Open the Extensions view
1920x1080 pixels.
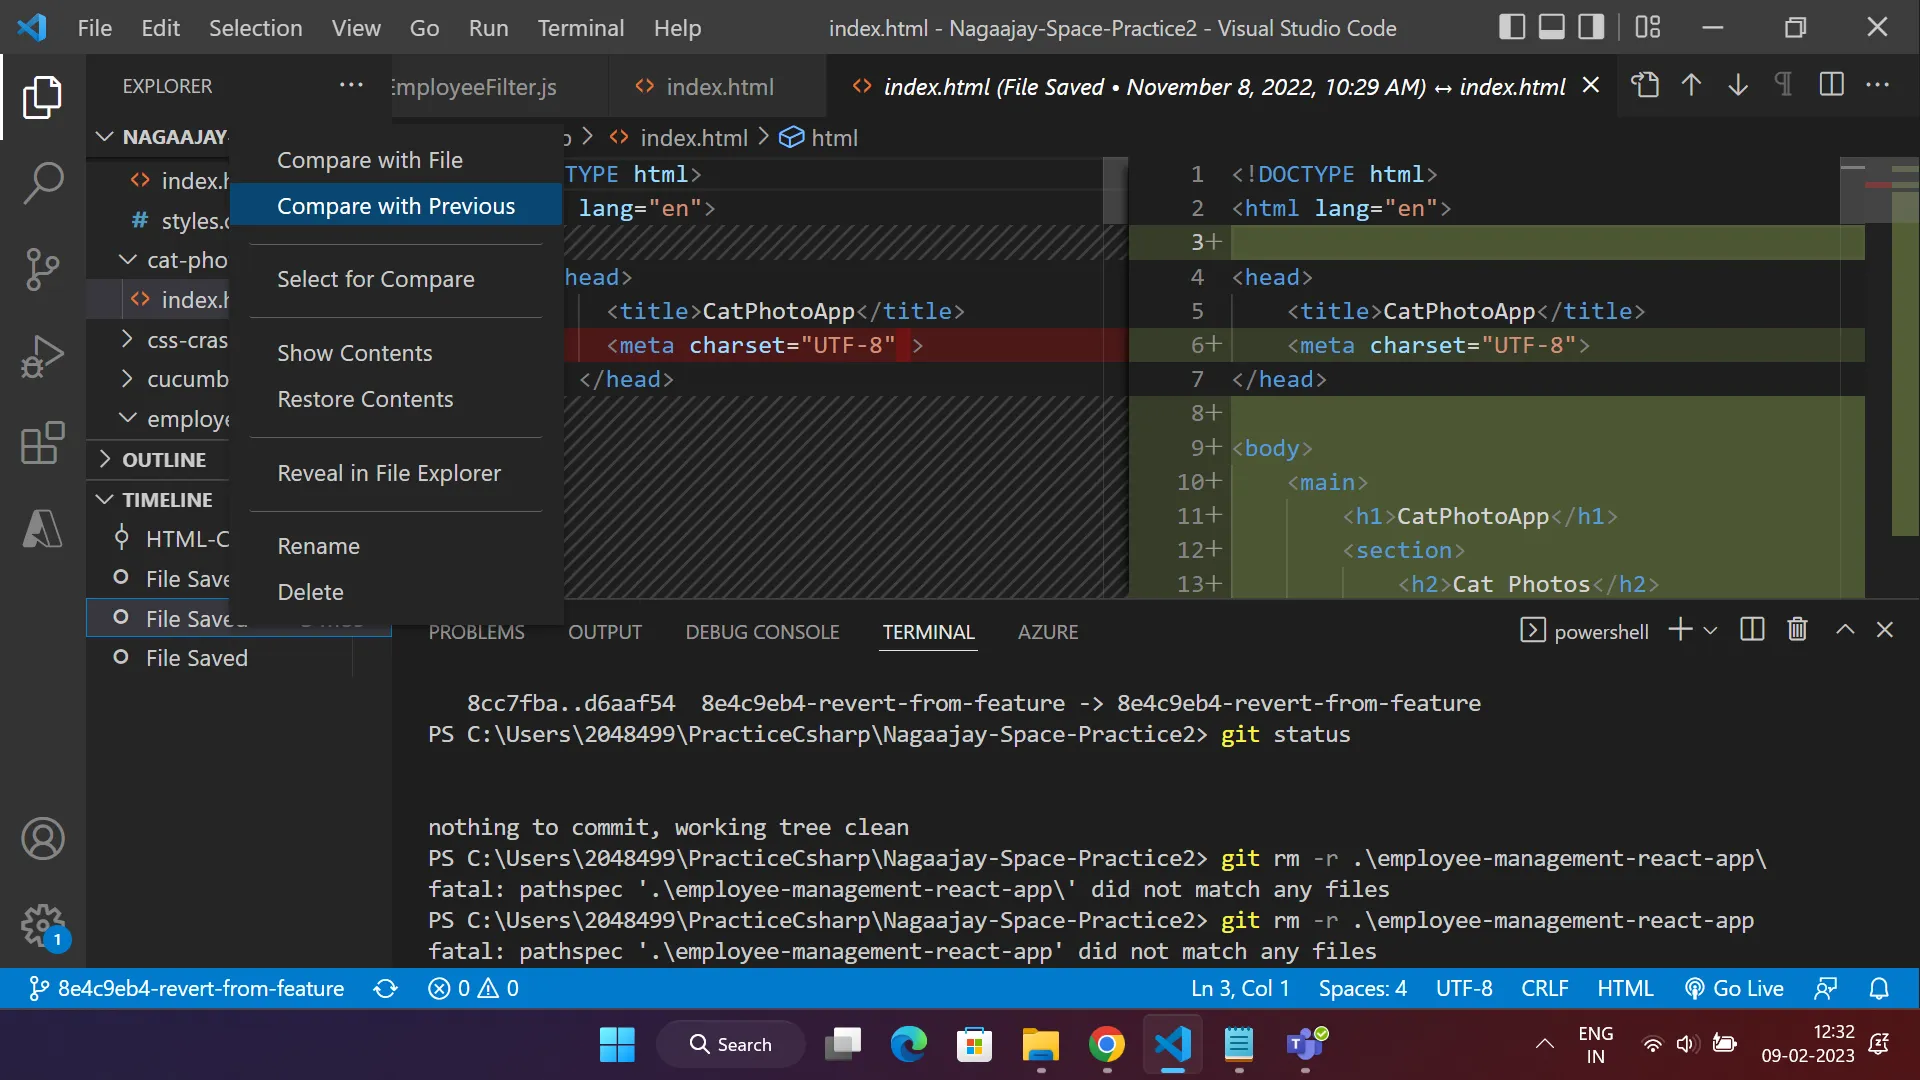[42, 442]
